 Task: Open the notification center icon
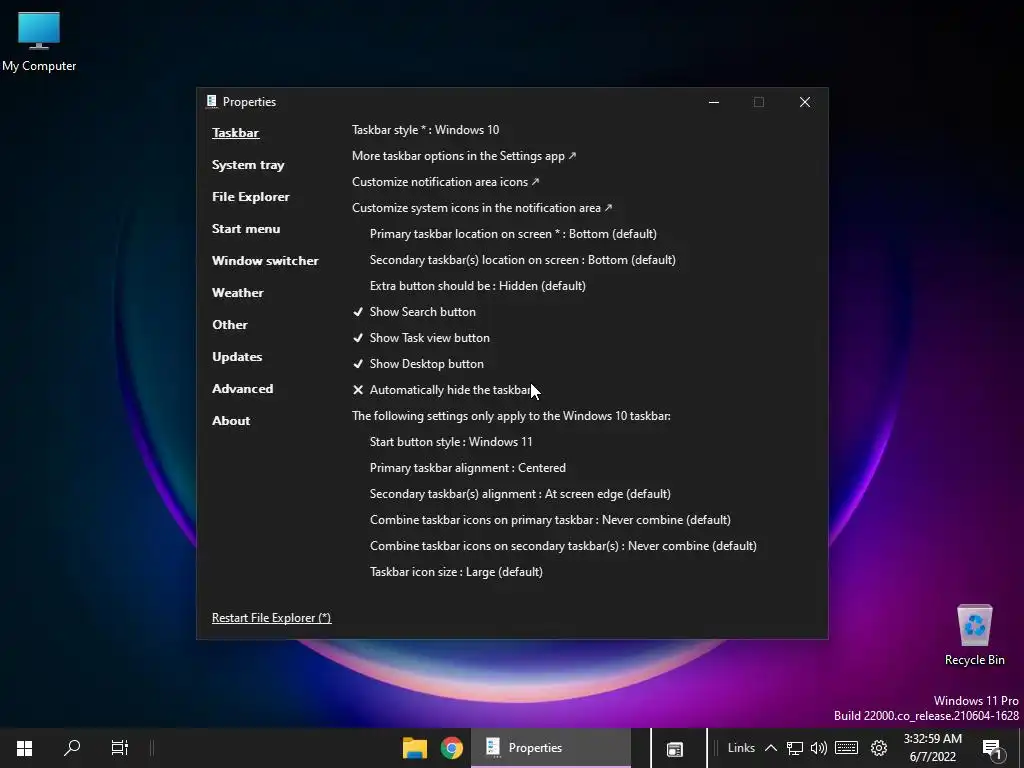click(992, 749)
